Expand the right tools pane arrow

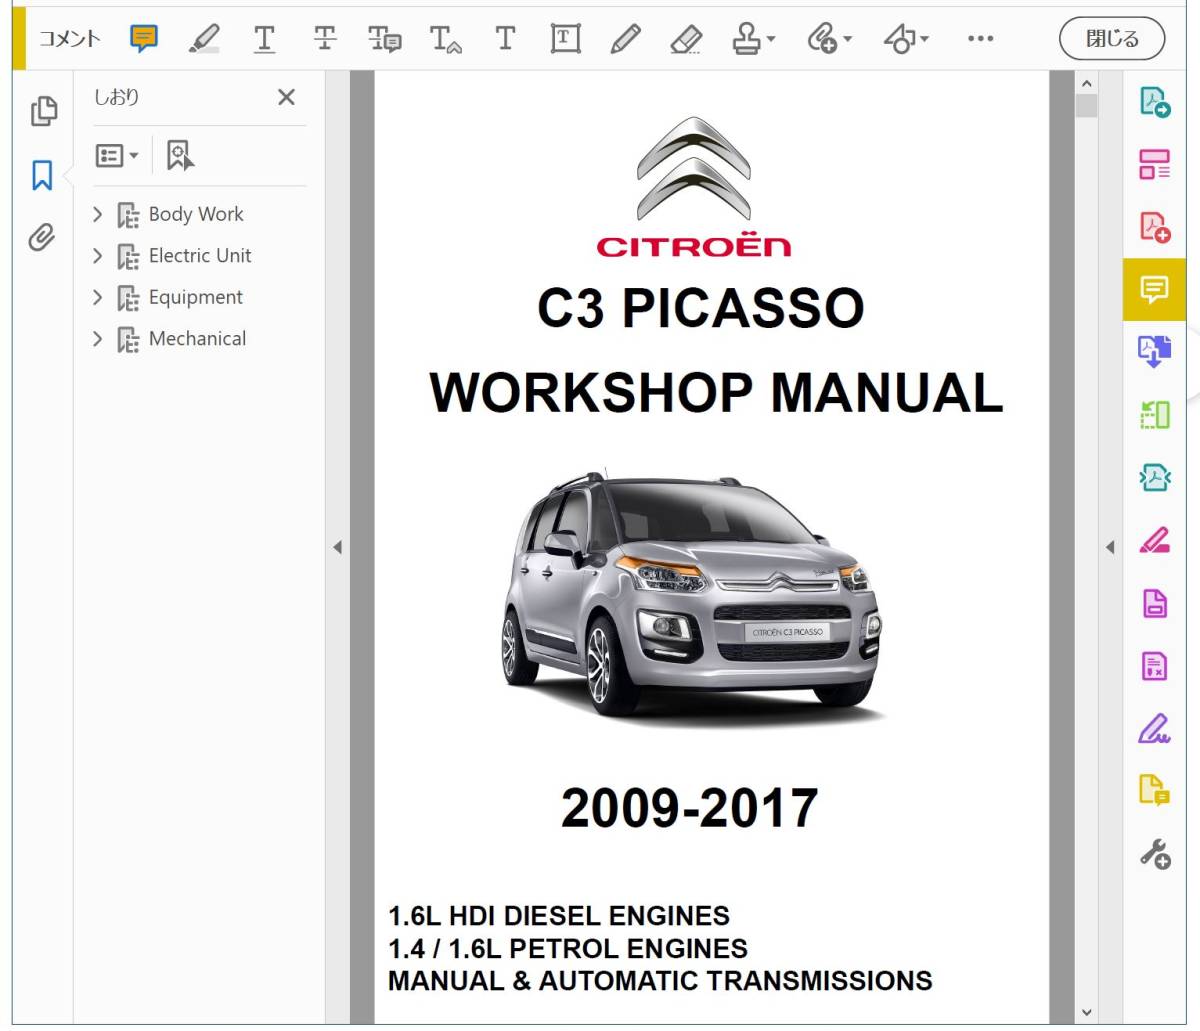[x=1110, y=547]
